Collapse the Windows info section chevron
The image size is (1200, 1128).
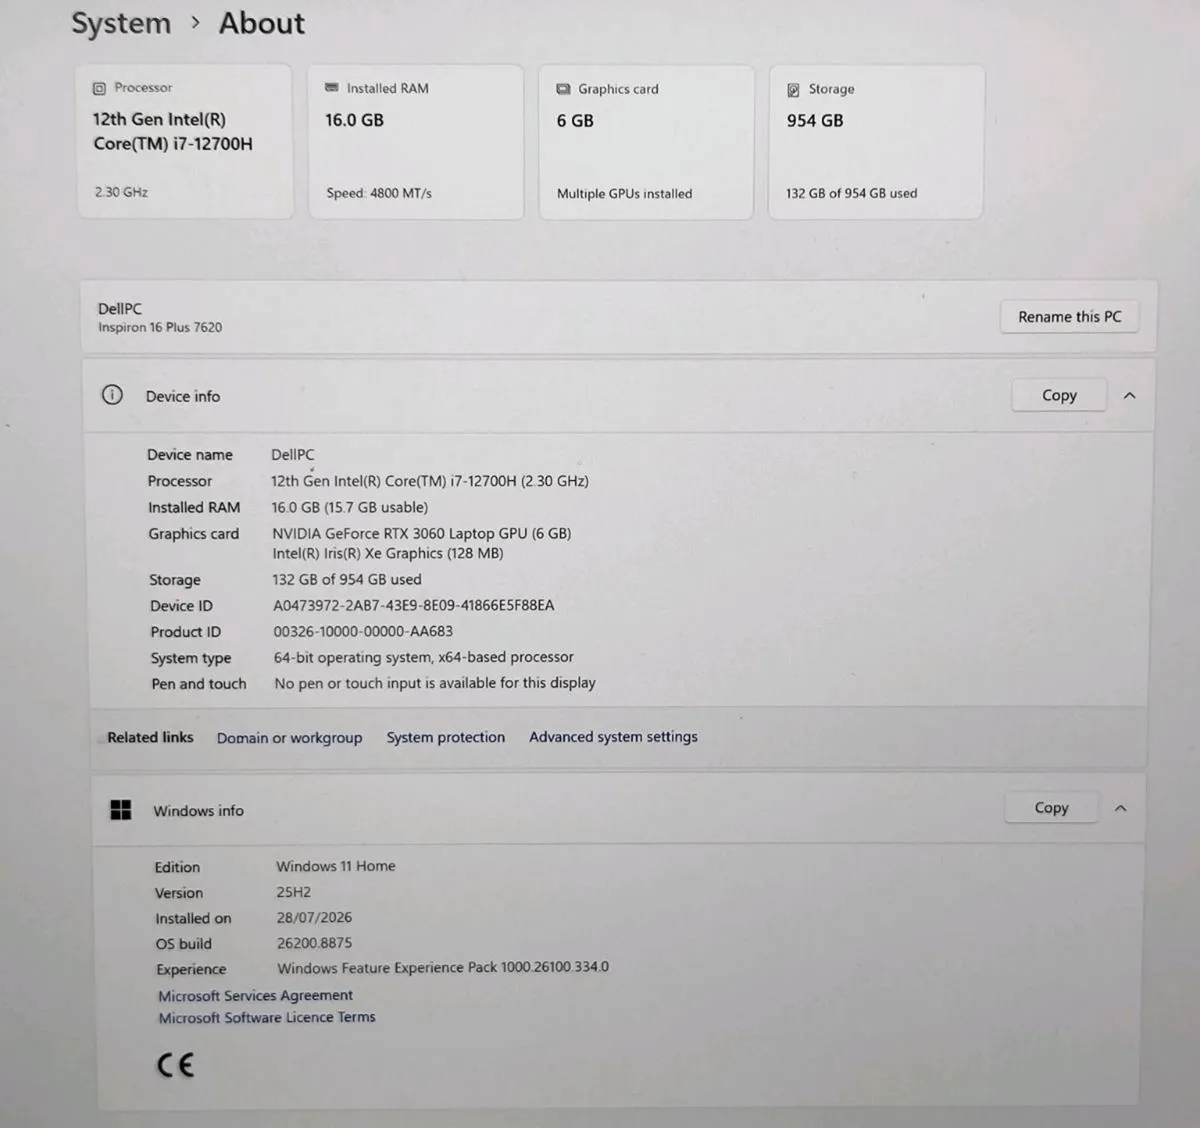coord(1120,808)
